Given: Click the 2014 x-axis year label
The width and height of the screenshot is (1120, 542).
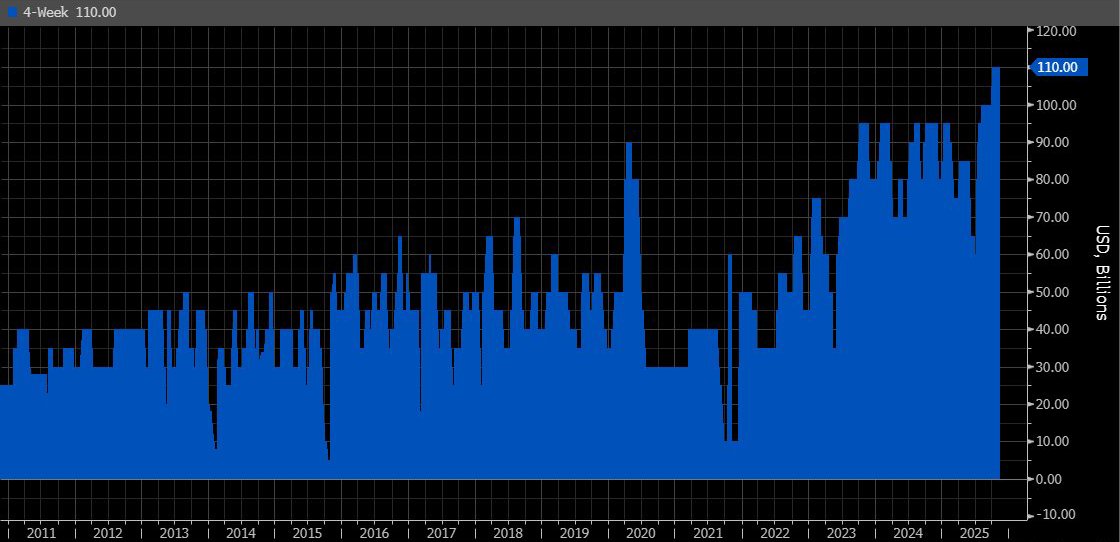Looking at the screenshot, I should coord(241,533).
